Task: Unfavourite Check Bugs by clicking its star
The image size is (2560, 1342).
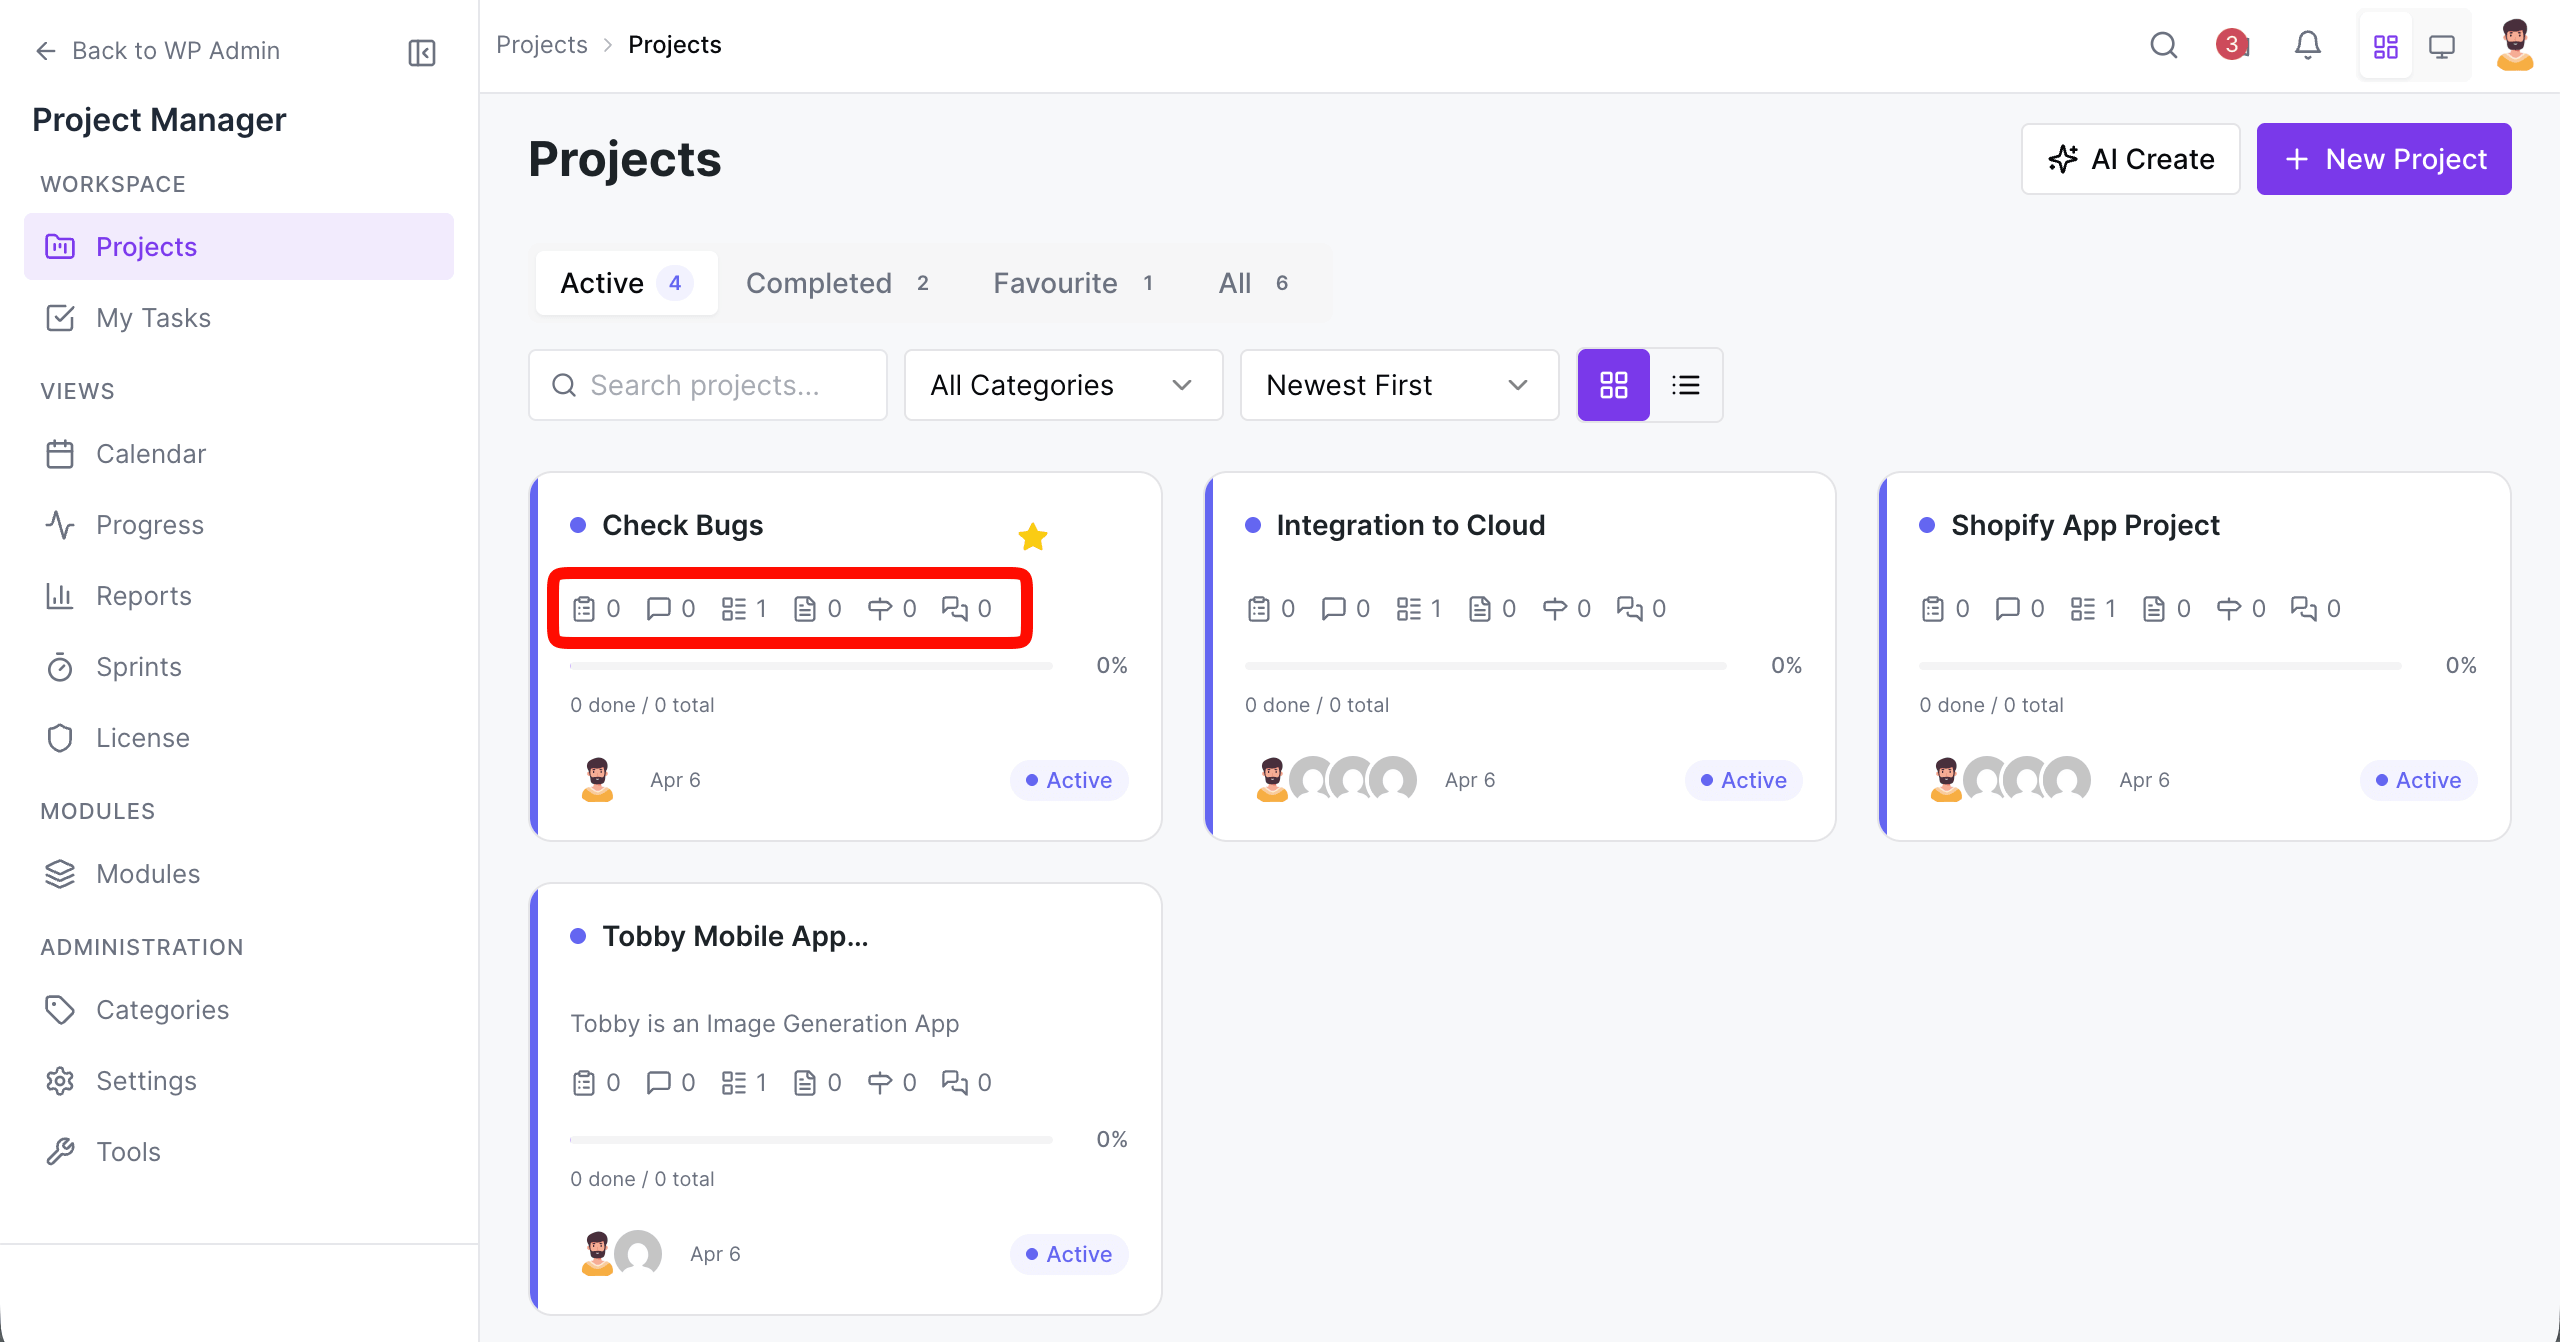Action: point(1033,536)
